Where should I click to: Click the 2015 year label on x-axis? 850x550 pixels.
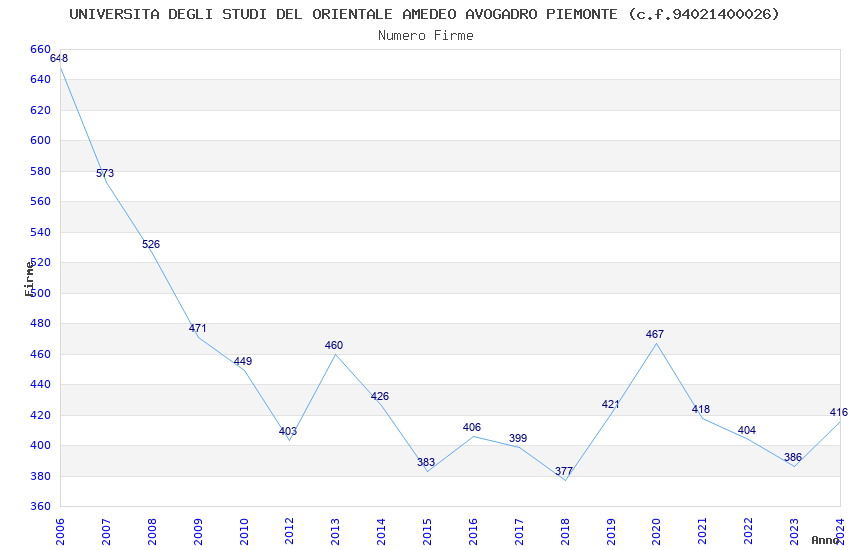pos(427,531)
